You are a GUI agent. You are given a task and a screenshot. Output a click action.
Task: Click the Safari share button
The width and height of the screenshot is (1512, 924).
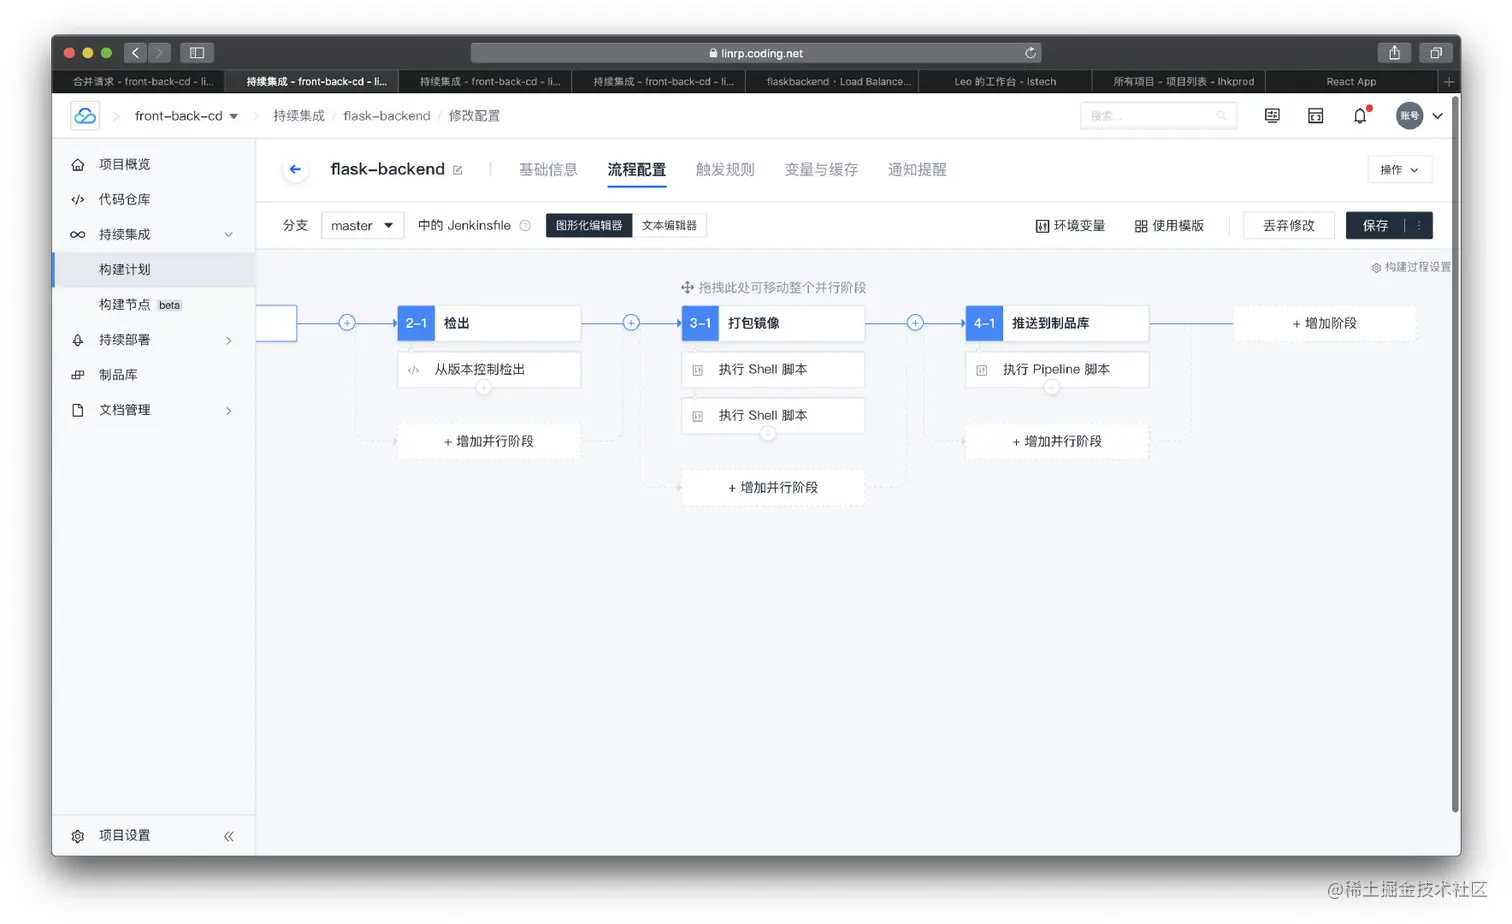coord(1394,53)
